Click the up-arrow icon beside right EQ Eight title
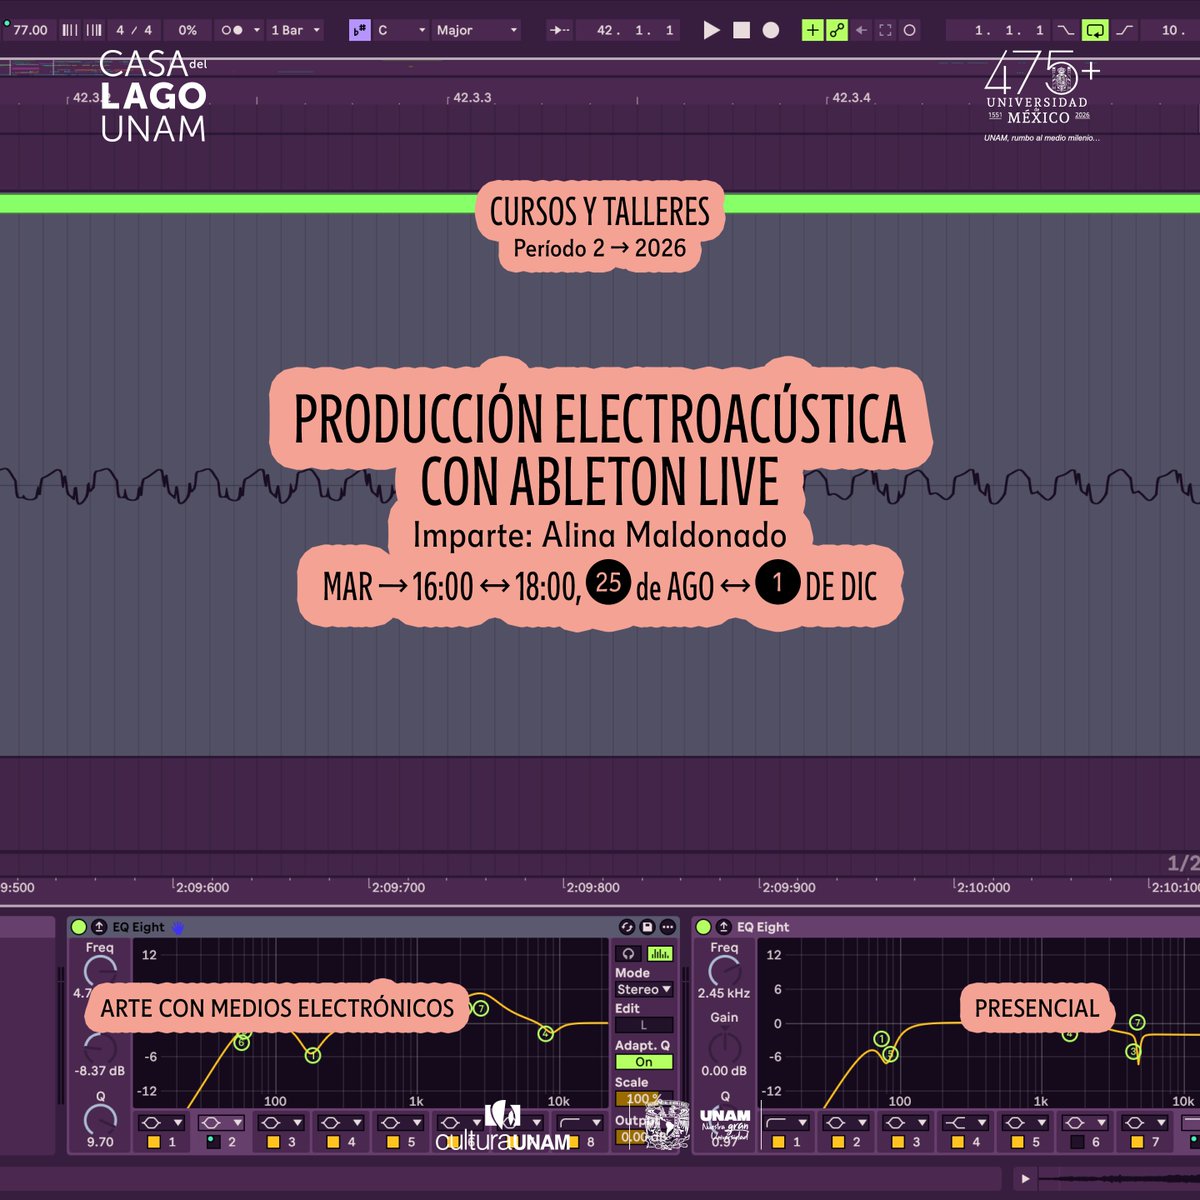 (723, 927)
